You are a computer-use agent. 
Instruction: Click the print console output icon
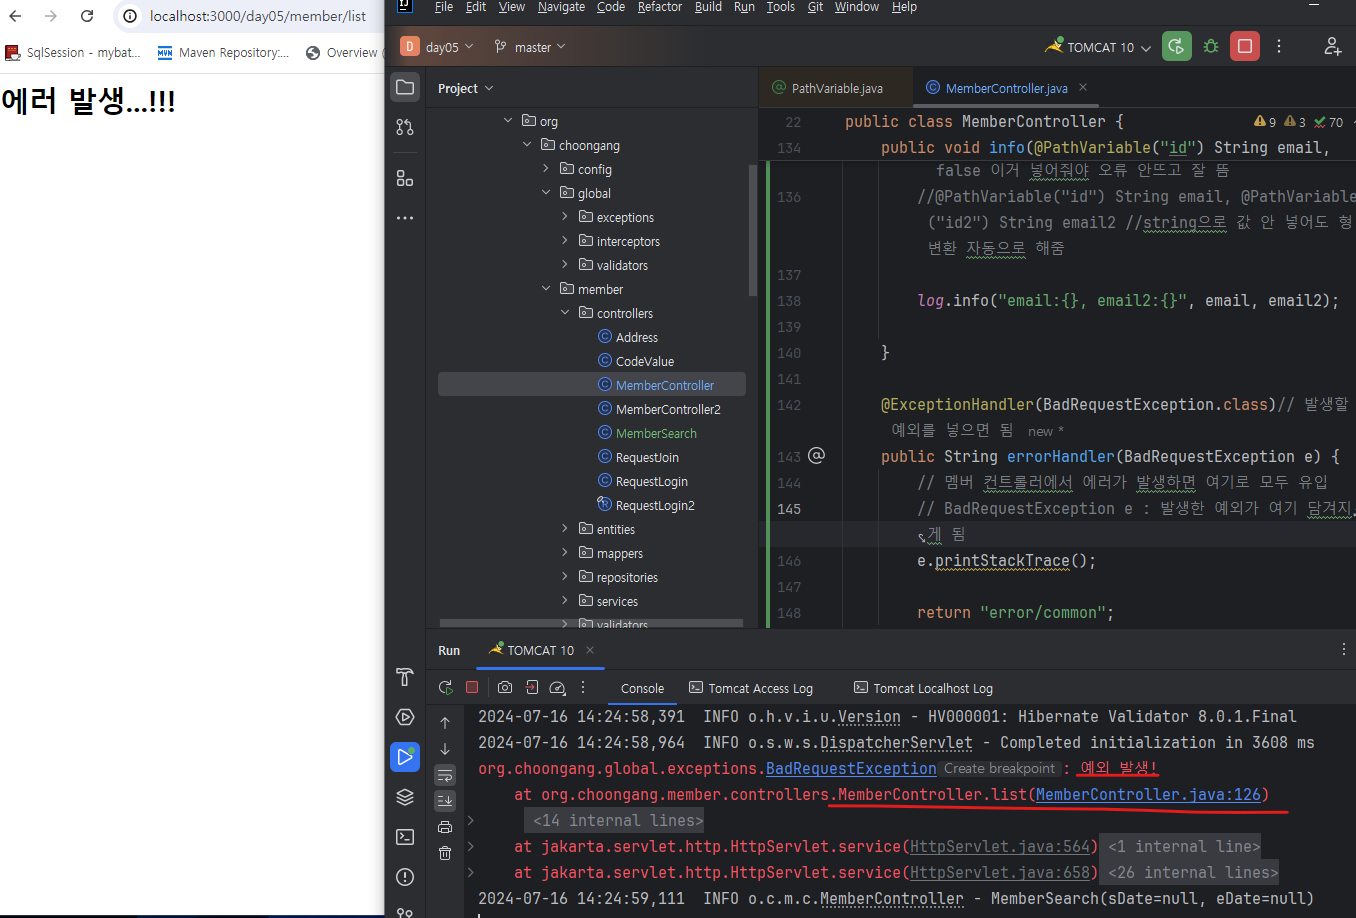tap(445, 827)
